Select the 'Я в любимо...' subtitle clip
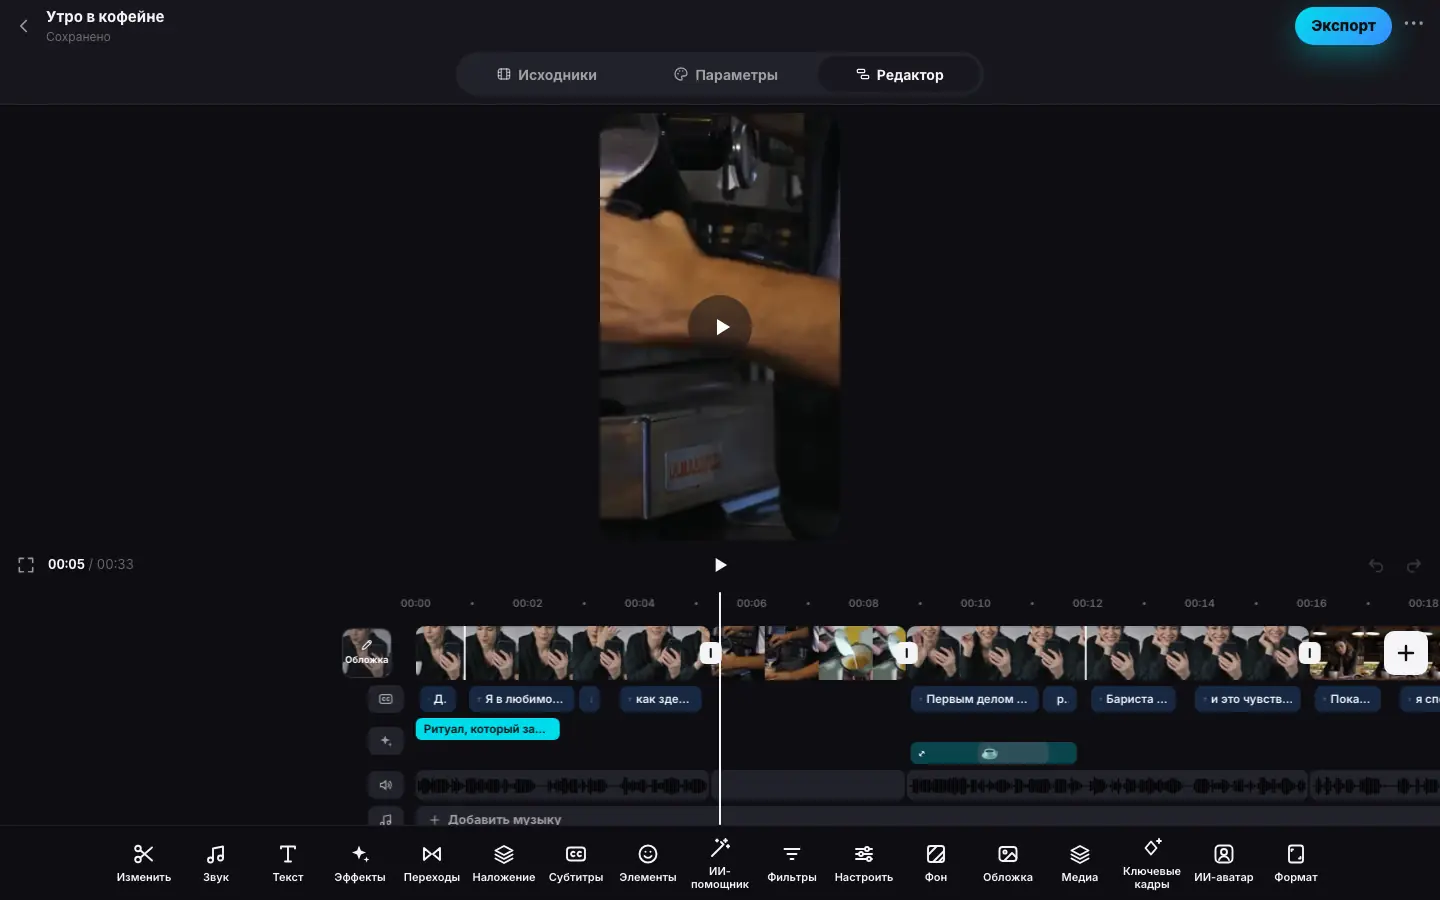This screenshot has height=900, width=1440. pyautogui.click(x=521, y=699)
